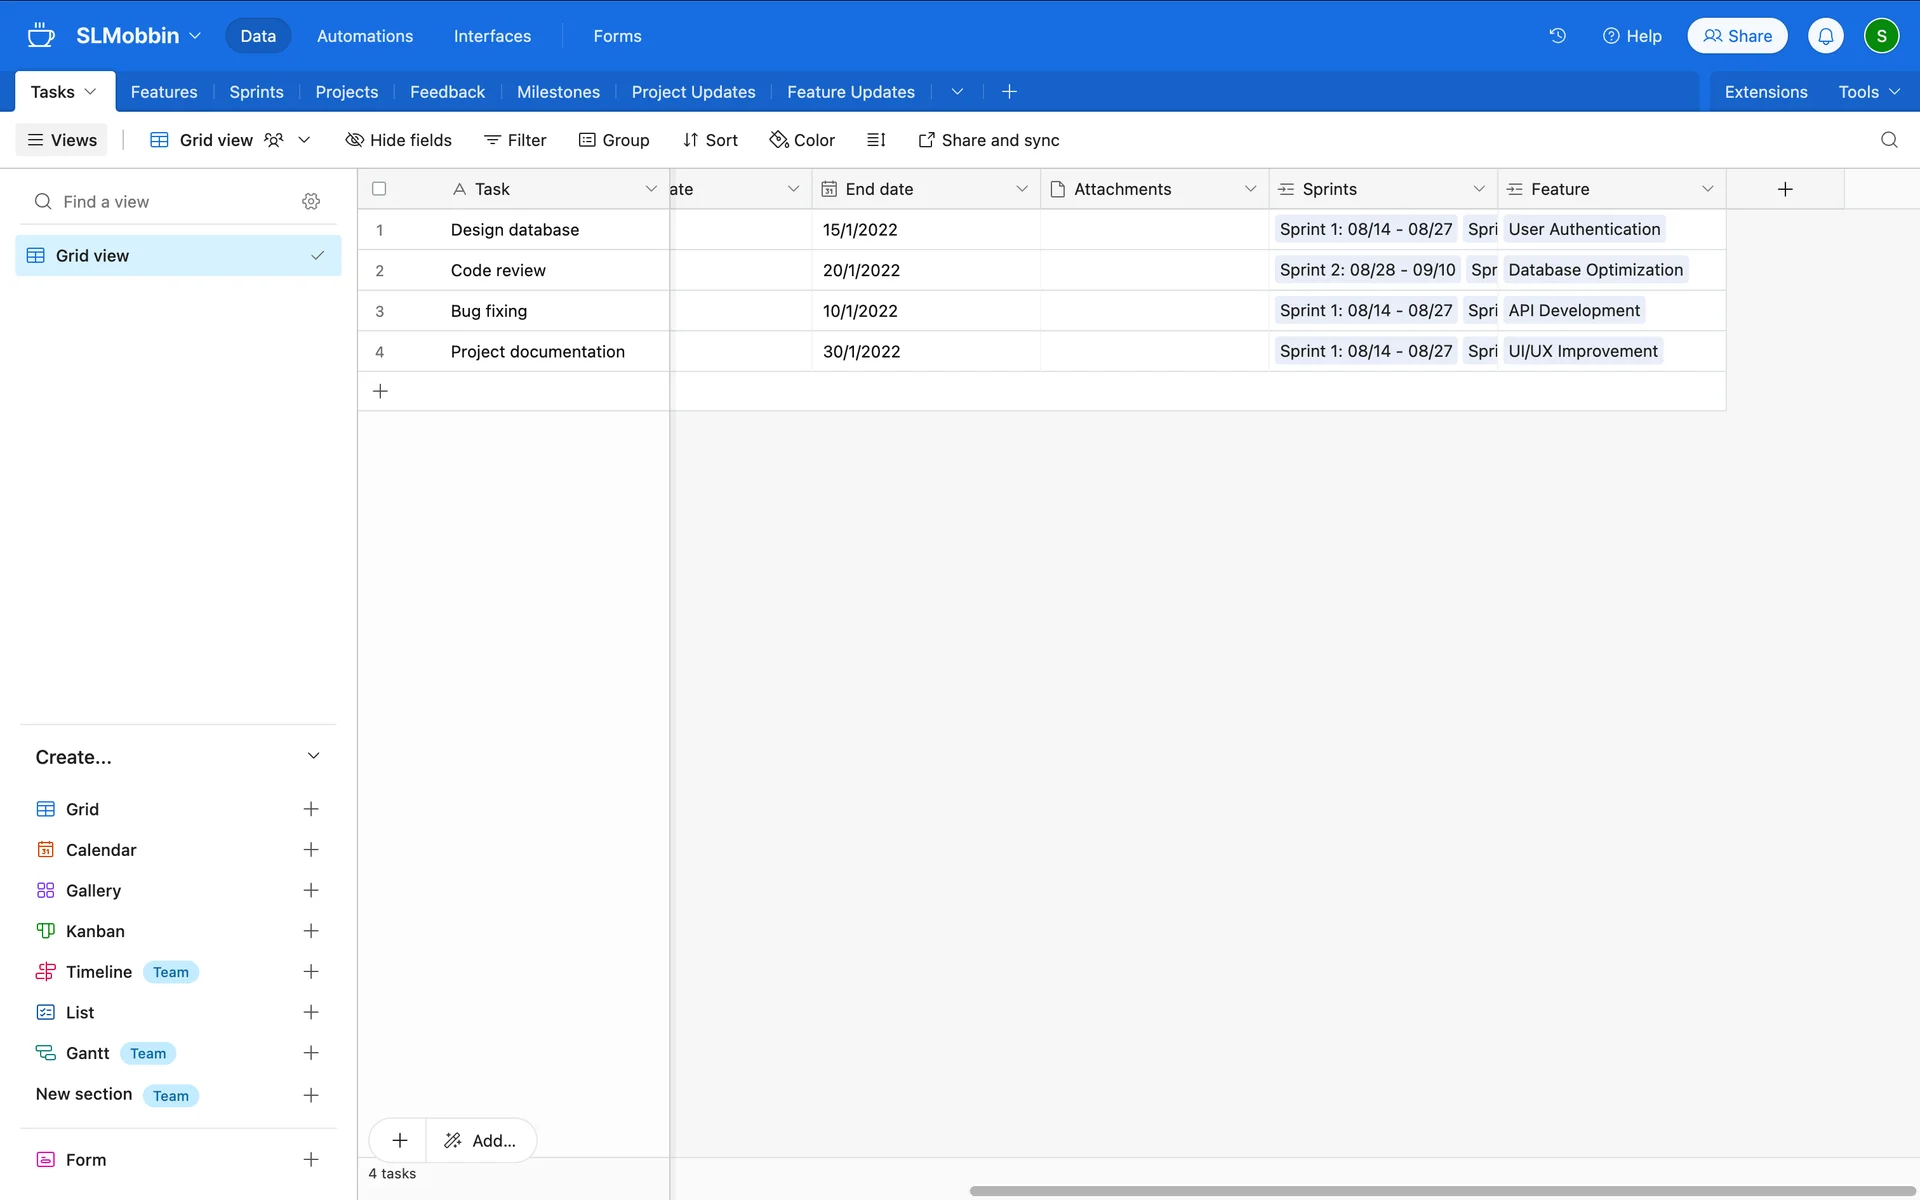1920x1200 pixels.
Task: Toggle the Views sidebar
Action: coord(62,140)
